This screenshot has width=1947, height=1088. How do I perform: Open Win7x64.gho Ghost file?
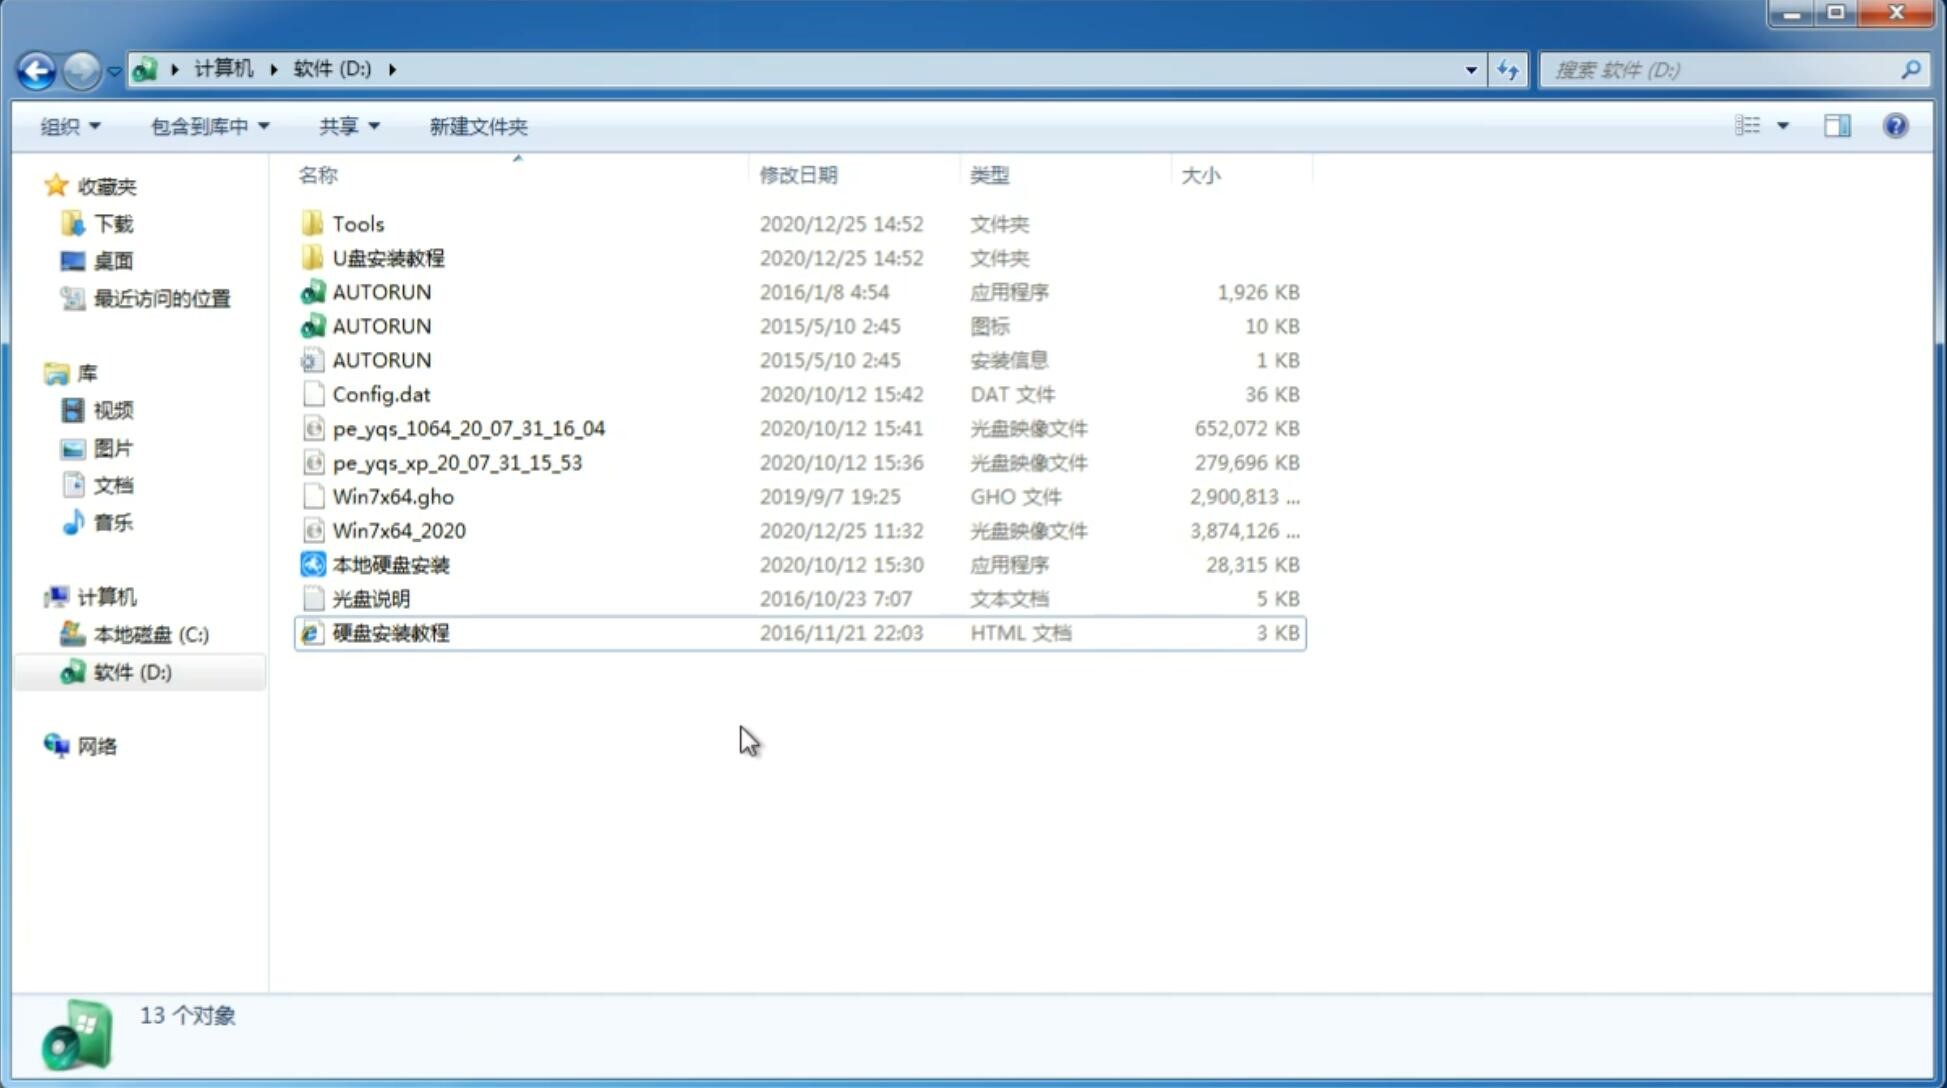(x=394, y=496)
